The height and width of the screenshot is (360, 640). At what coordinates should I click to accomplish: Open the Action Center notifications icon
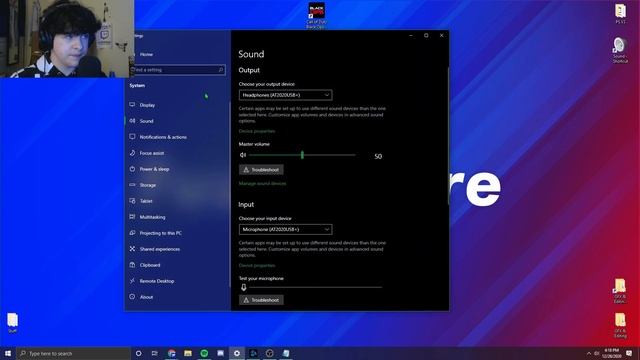click(x=629, y=353)
